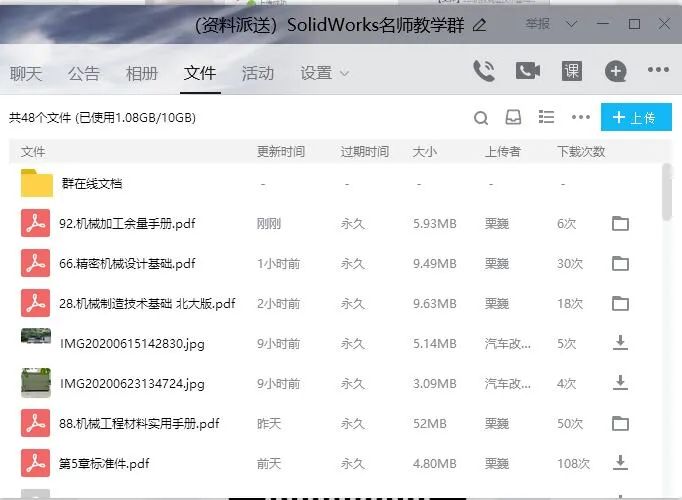Click PDF icon of 92.机械加工余量手册
The width and height of the screenshot is (682, 500).
(x=35, y=223)
